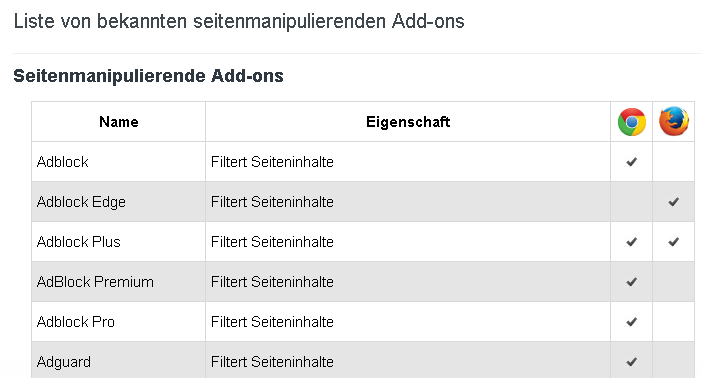Click Filtert Seiteninhalte in the Adguard row
Viewport: 702px width, 378px height.
(272, 361)
